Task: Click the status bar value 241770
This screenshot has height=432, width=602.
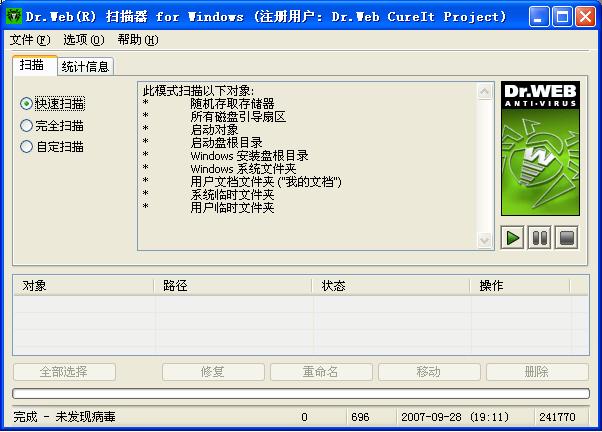Action: [x=557, y=417]
